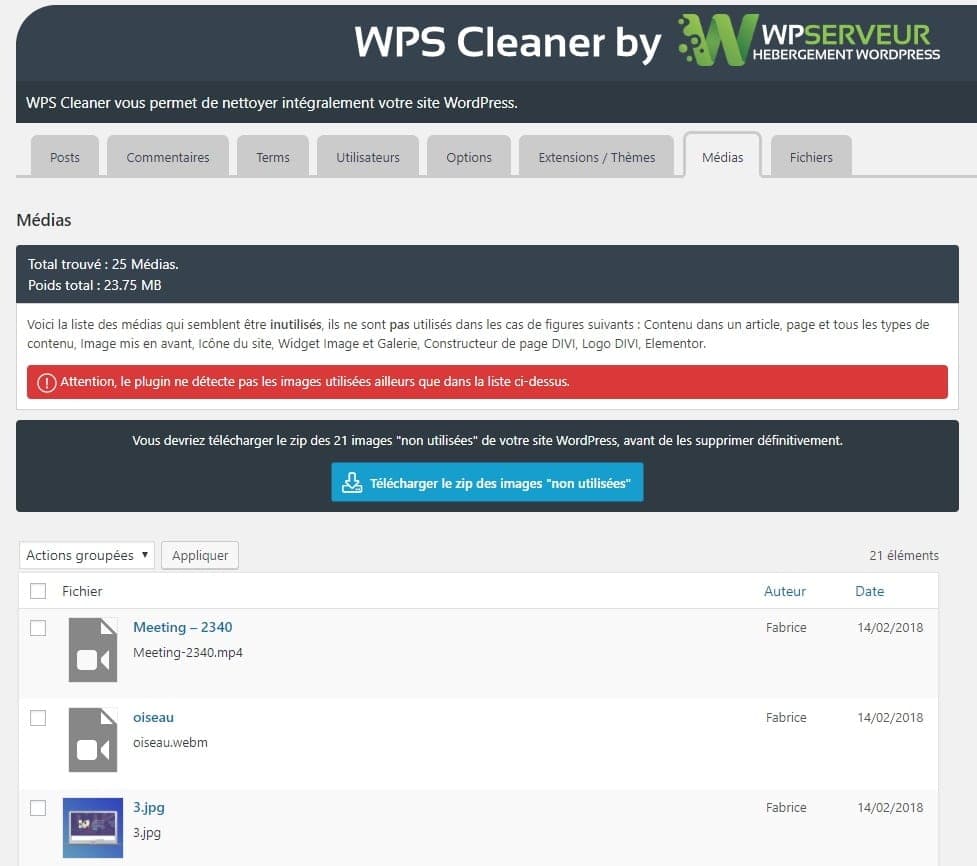The image size is (977, 866).
Task: Check the select-all checkbox in the header row
Action: 38,591
